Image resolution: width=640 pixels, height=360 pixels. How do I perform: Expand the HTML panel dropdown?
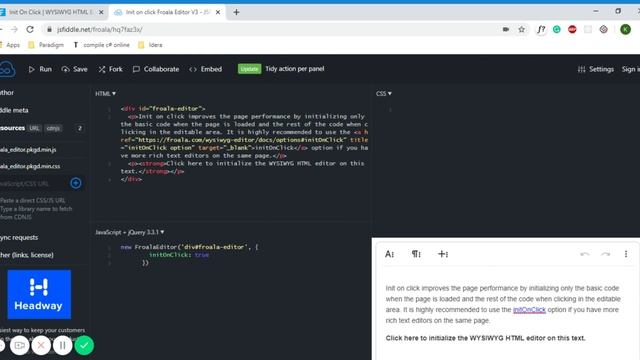click(105, 93)
